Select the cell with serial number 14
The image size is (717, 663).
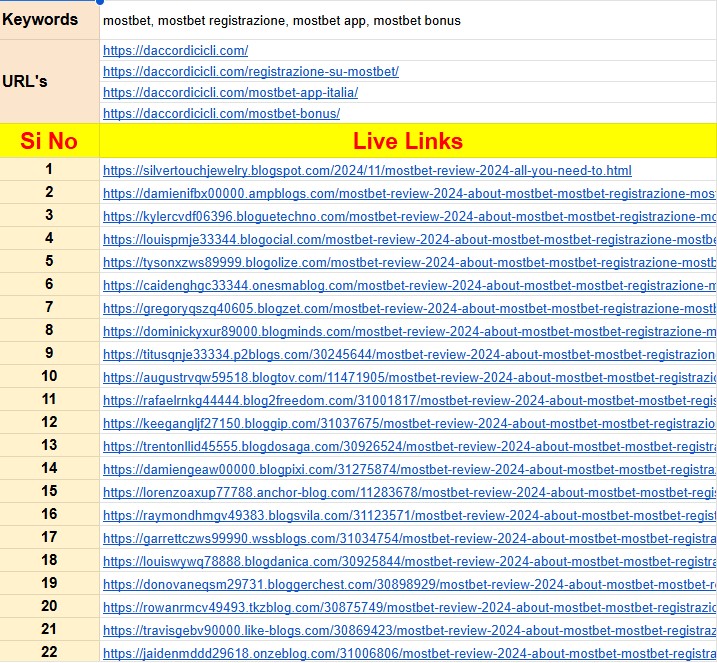pos(49,468)
